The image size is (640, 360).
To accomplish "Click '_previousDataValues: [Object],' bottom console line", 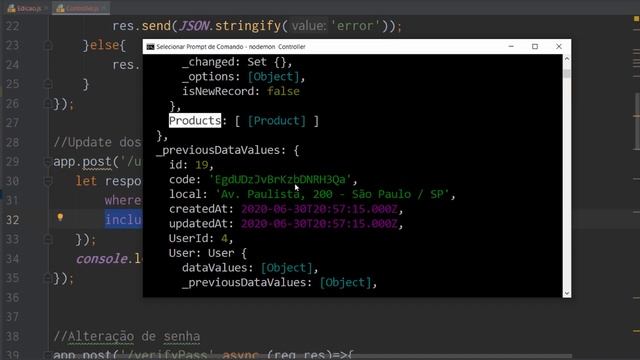I will click(x=279, y=282).
